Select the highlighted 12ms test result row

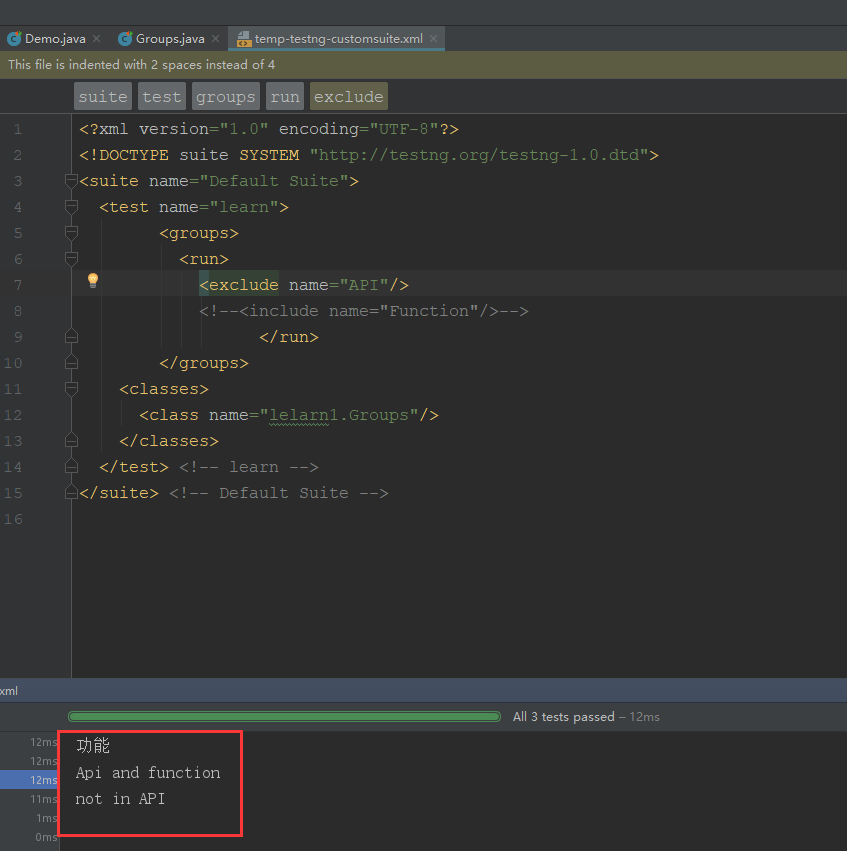(30, 780)
